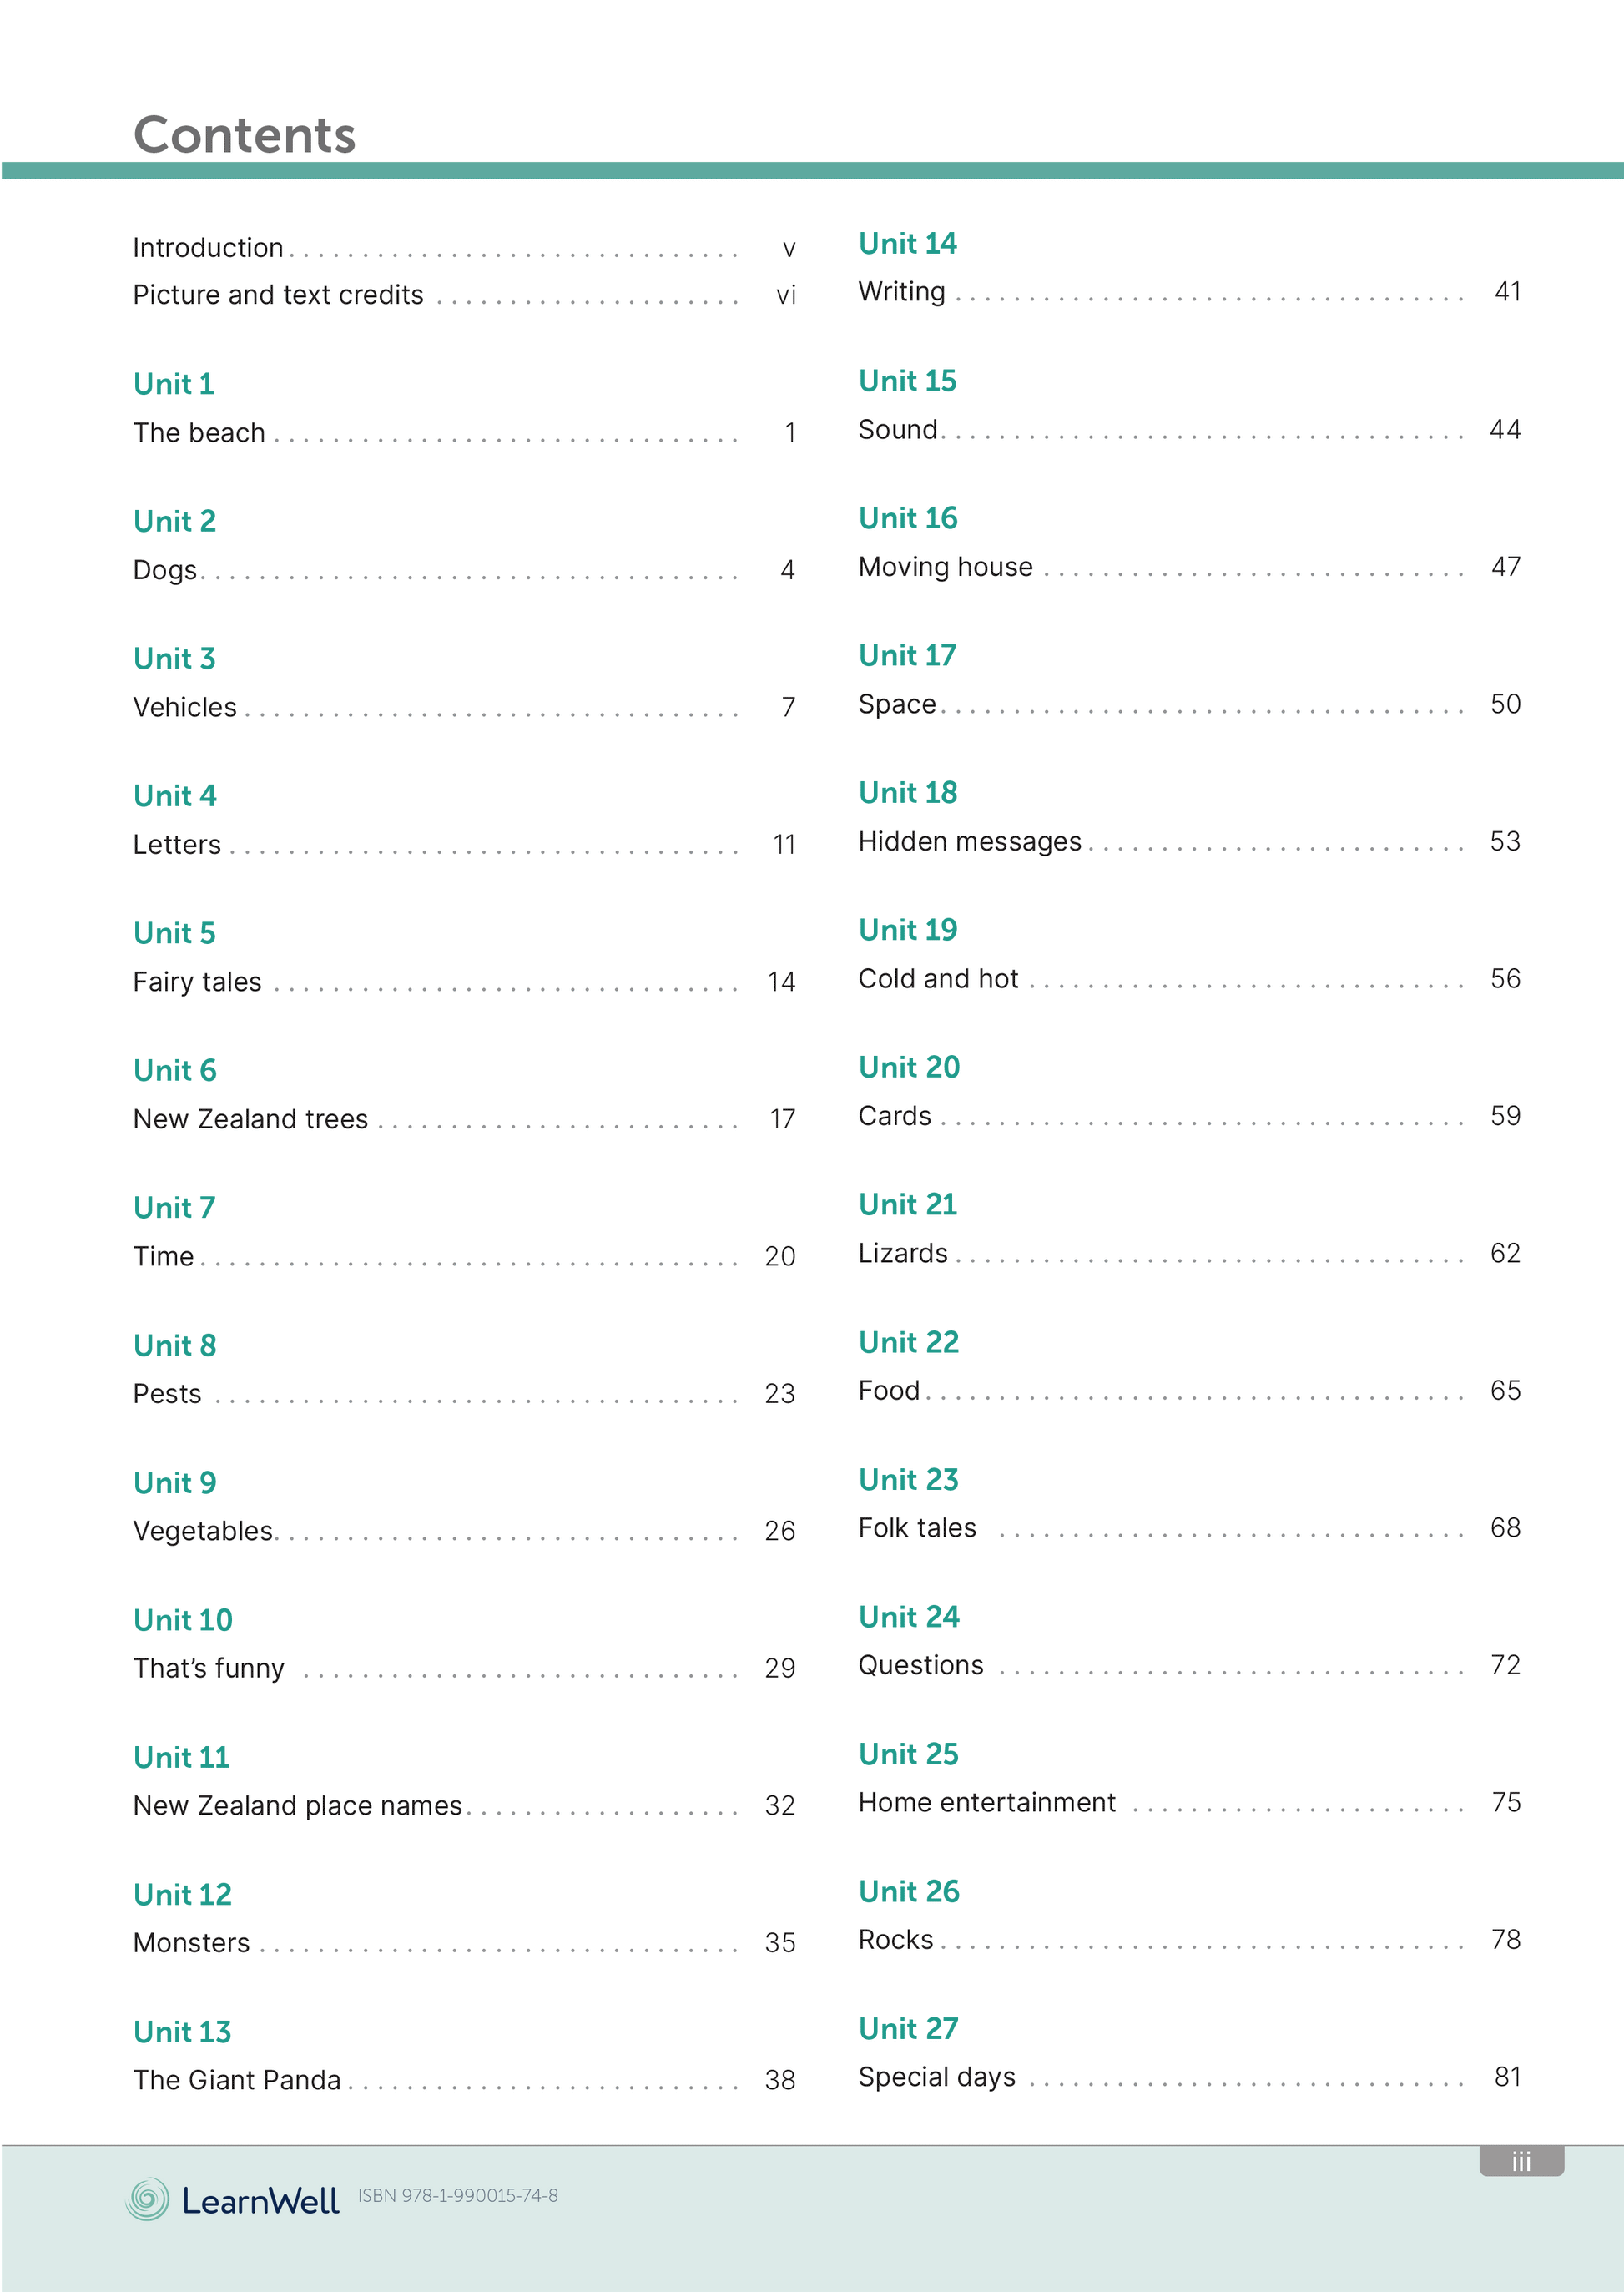
Task: Click the Unit 21 heading
Action: [x=907, y=1205]
